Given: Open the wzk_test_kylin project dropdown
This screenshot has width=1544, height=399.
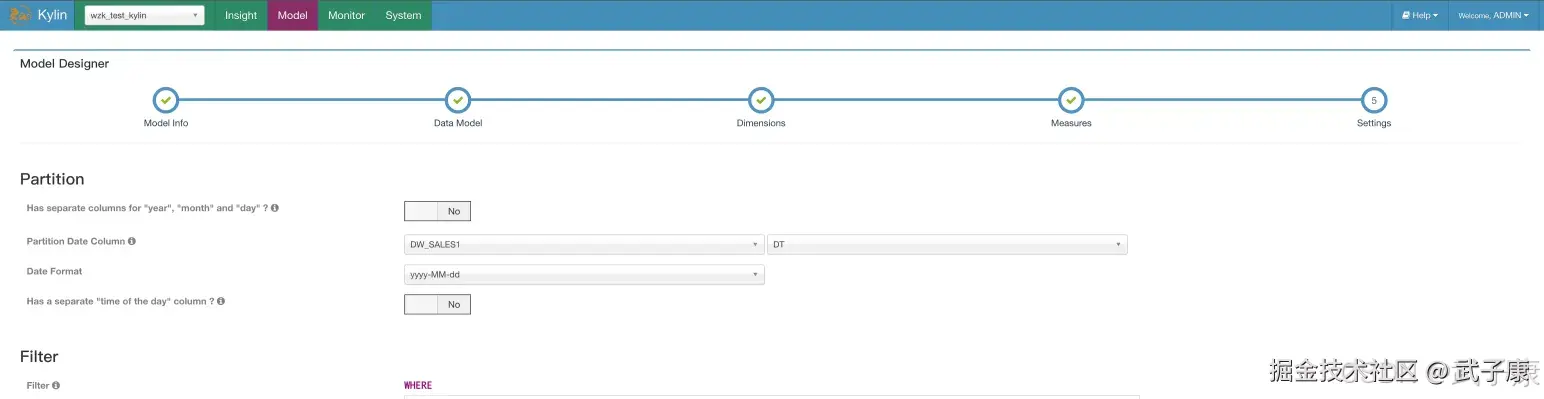Looking at the screenshot, I should click(x=145, y=15).
